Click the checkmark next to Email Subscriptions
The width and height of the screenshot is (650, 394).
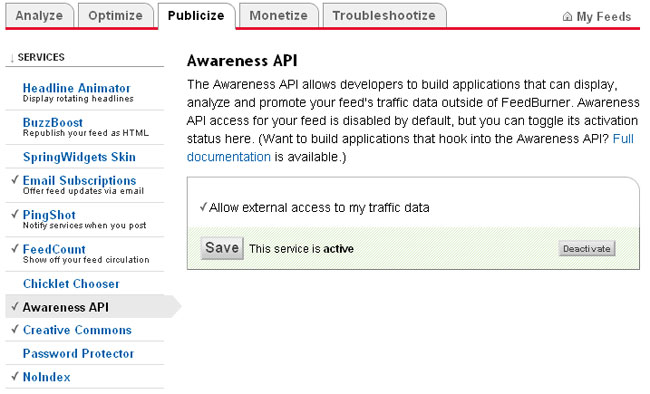click(x=15, y=180)
